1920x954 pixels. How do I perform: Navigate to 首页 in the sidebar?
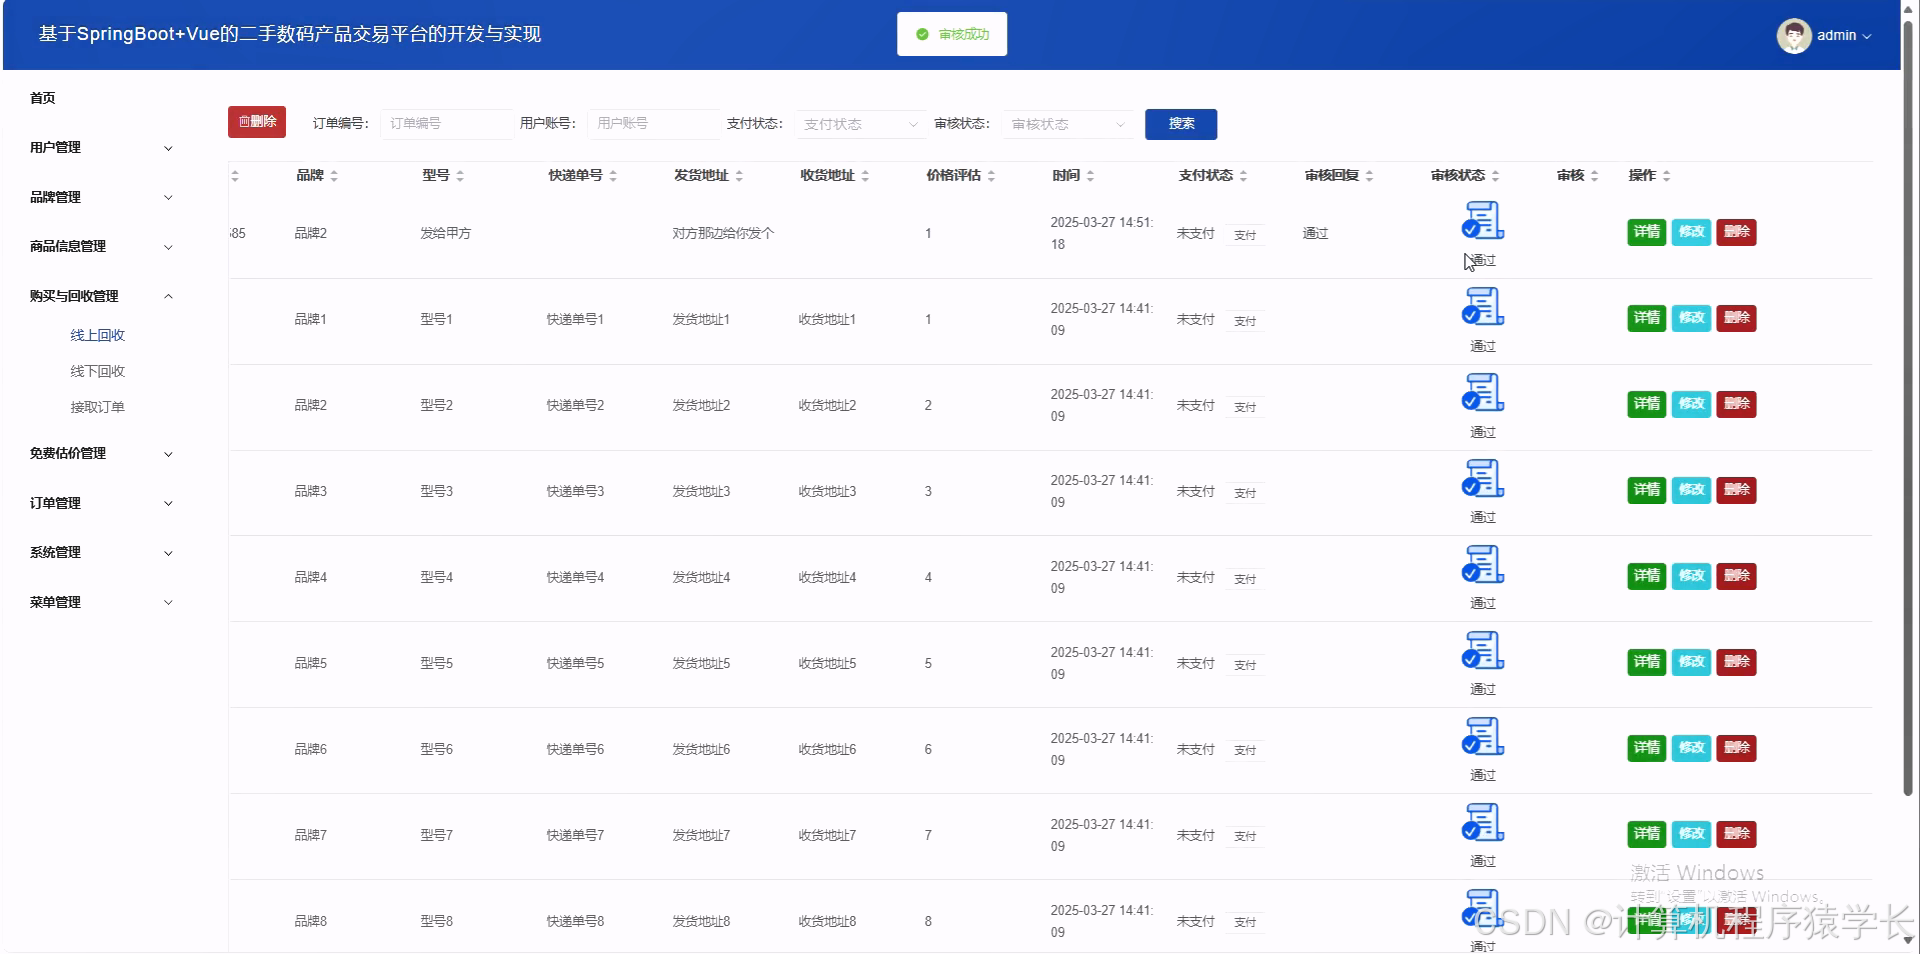tap(42, 97)
